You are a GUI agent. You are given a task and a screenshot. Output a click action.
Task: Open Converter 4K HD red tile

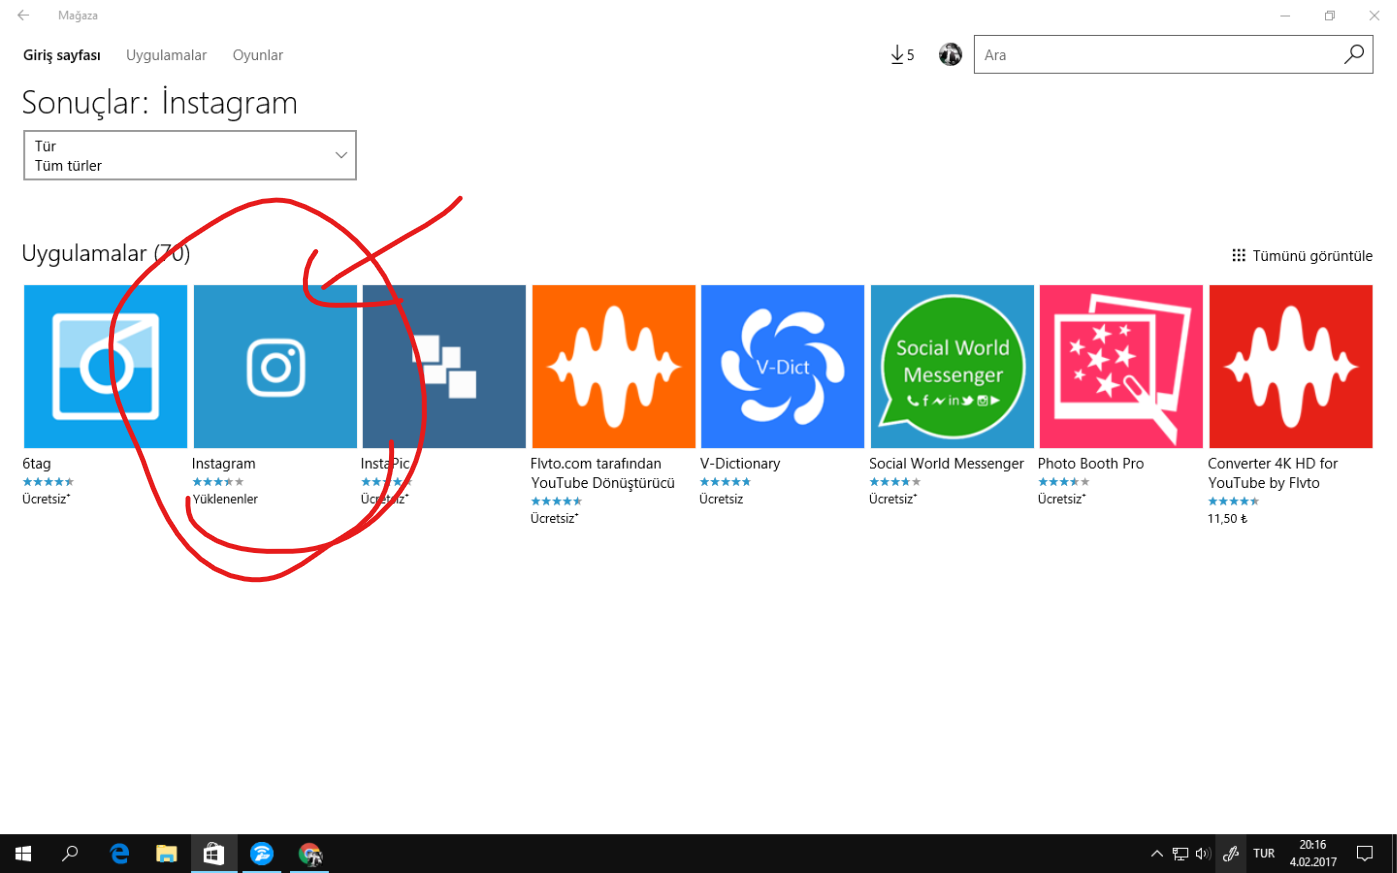pos(1291,366)
